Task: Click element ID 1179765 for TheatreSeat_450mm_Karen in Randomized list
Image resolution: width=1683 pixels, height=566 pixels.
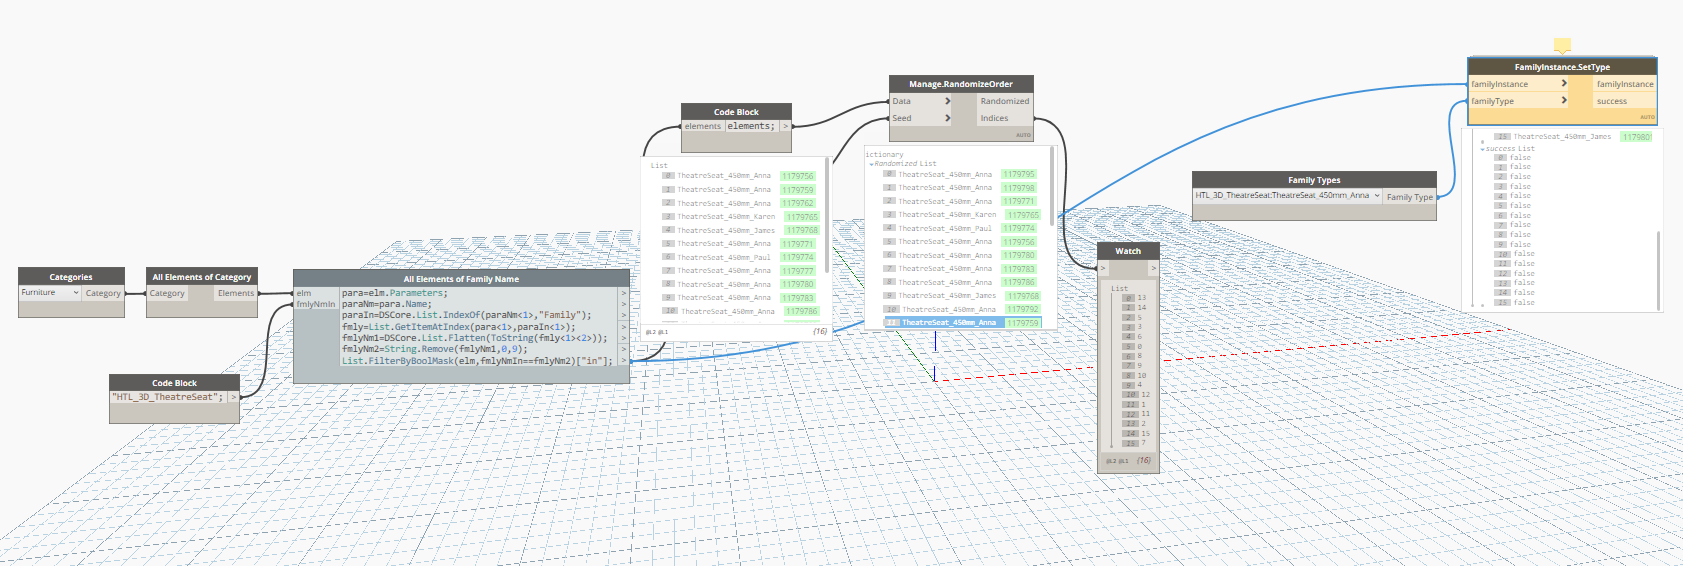Action: [x=1023, y=215]
